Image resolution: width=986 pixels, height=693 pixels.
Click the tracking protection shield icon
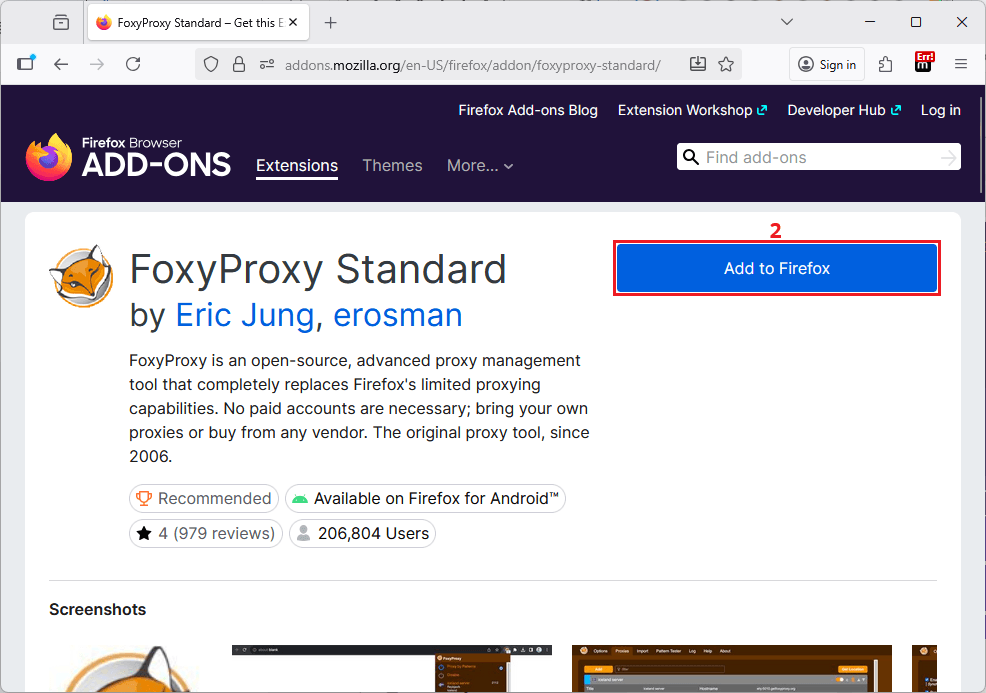tap(211, 64)
